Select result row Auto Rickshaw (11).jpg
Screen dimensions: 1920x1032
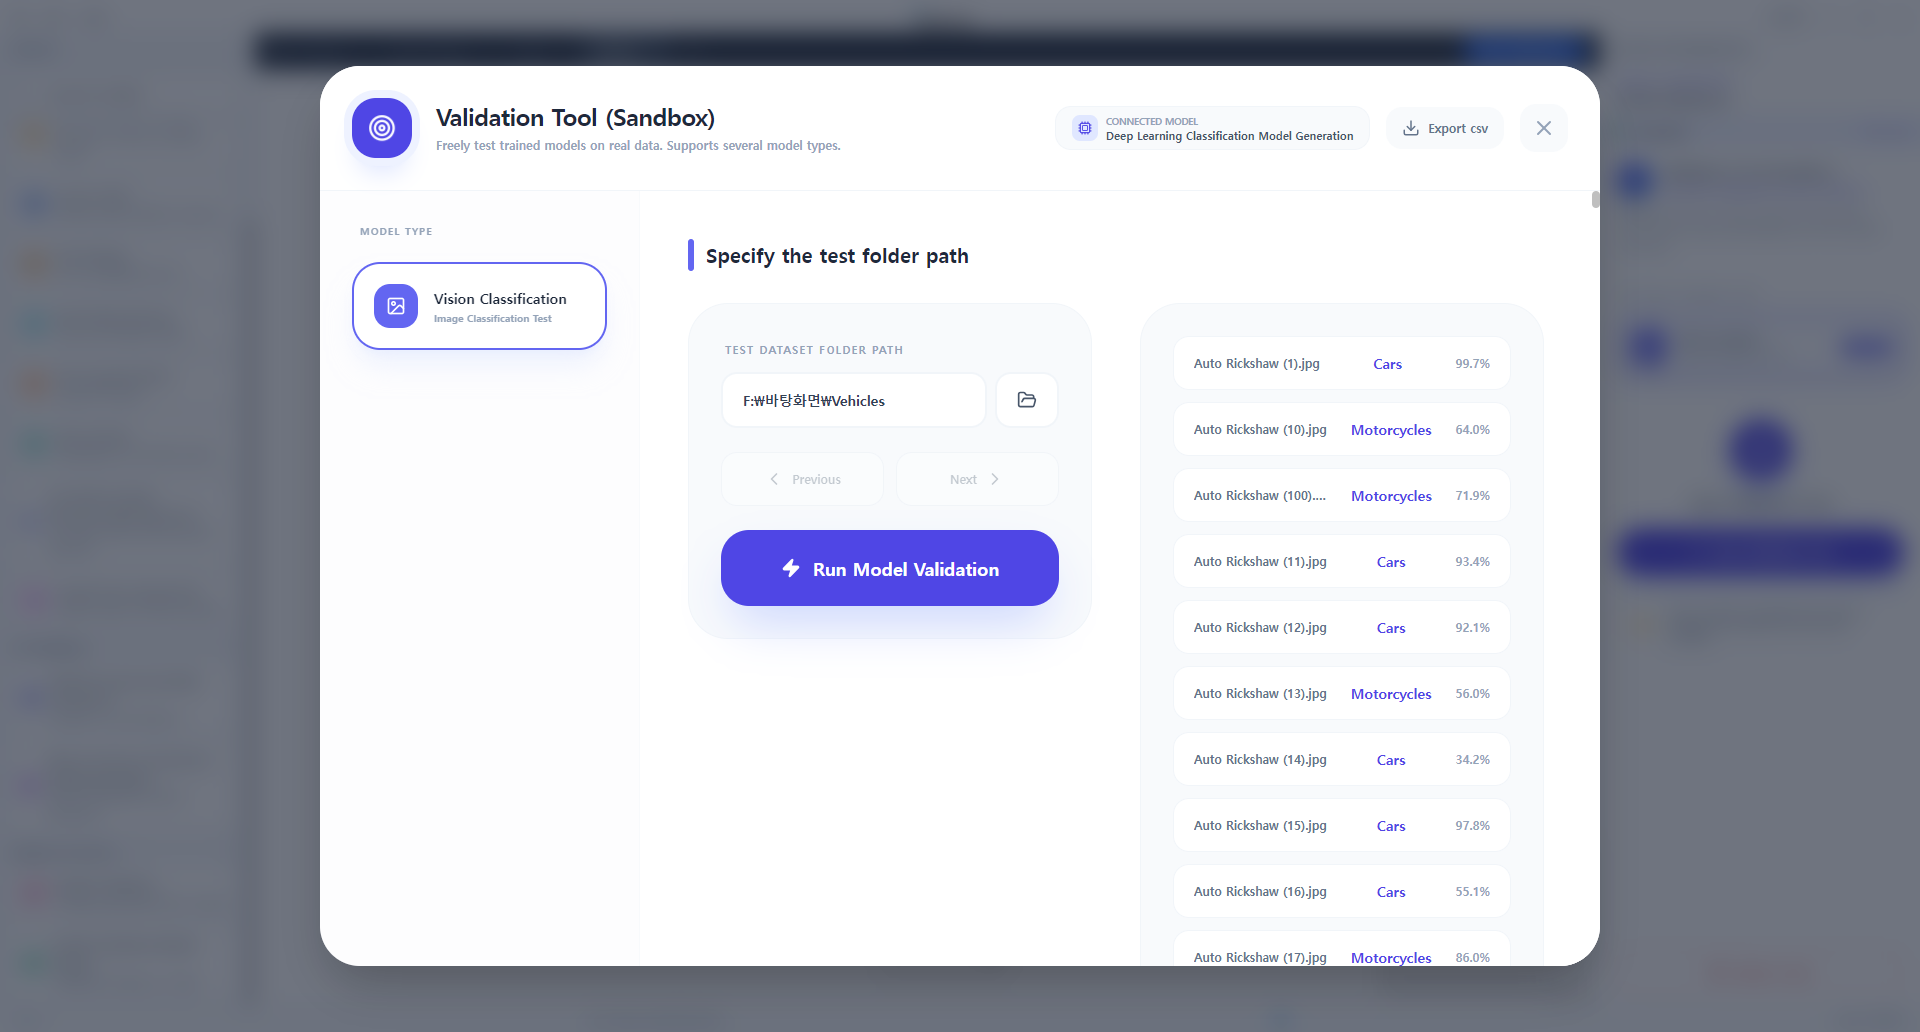[x=1342, y=561]
